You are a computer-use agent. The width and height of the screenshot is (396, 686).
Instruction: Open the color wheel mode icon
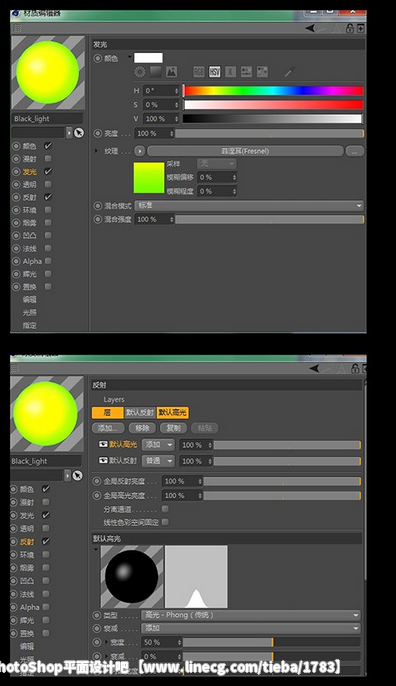(140, 72)
